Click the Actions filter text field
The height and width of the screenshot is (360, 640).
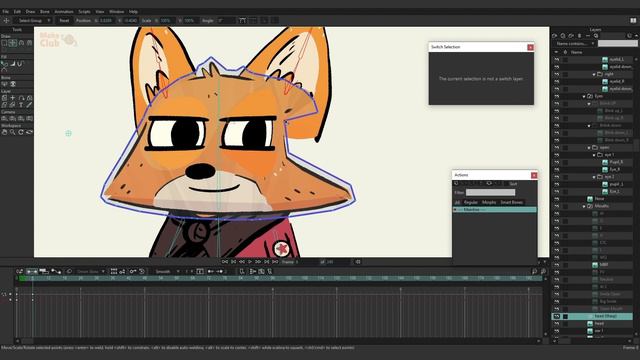pos(491,192)
